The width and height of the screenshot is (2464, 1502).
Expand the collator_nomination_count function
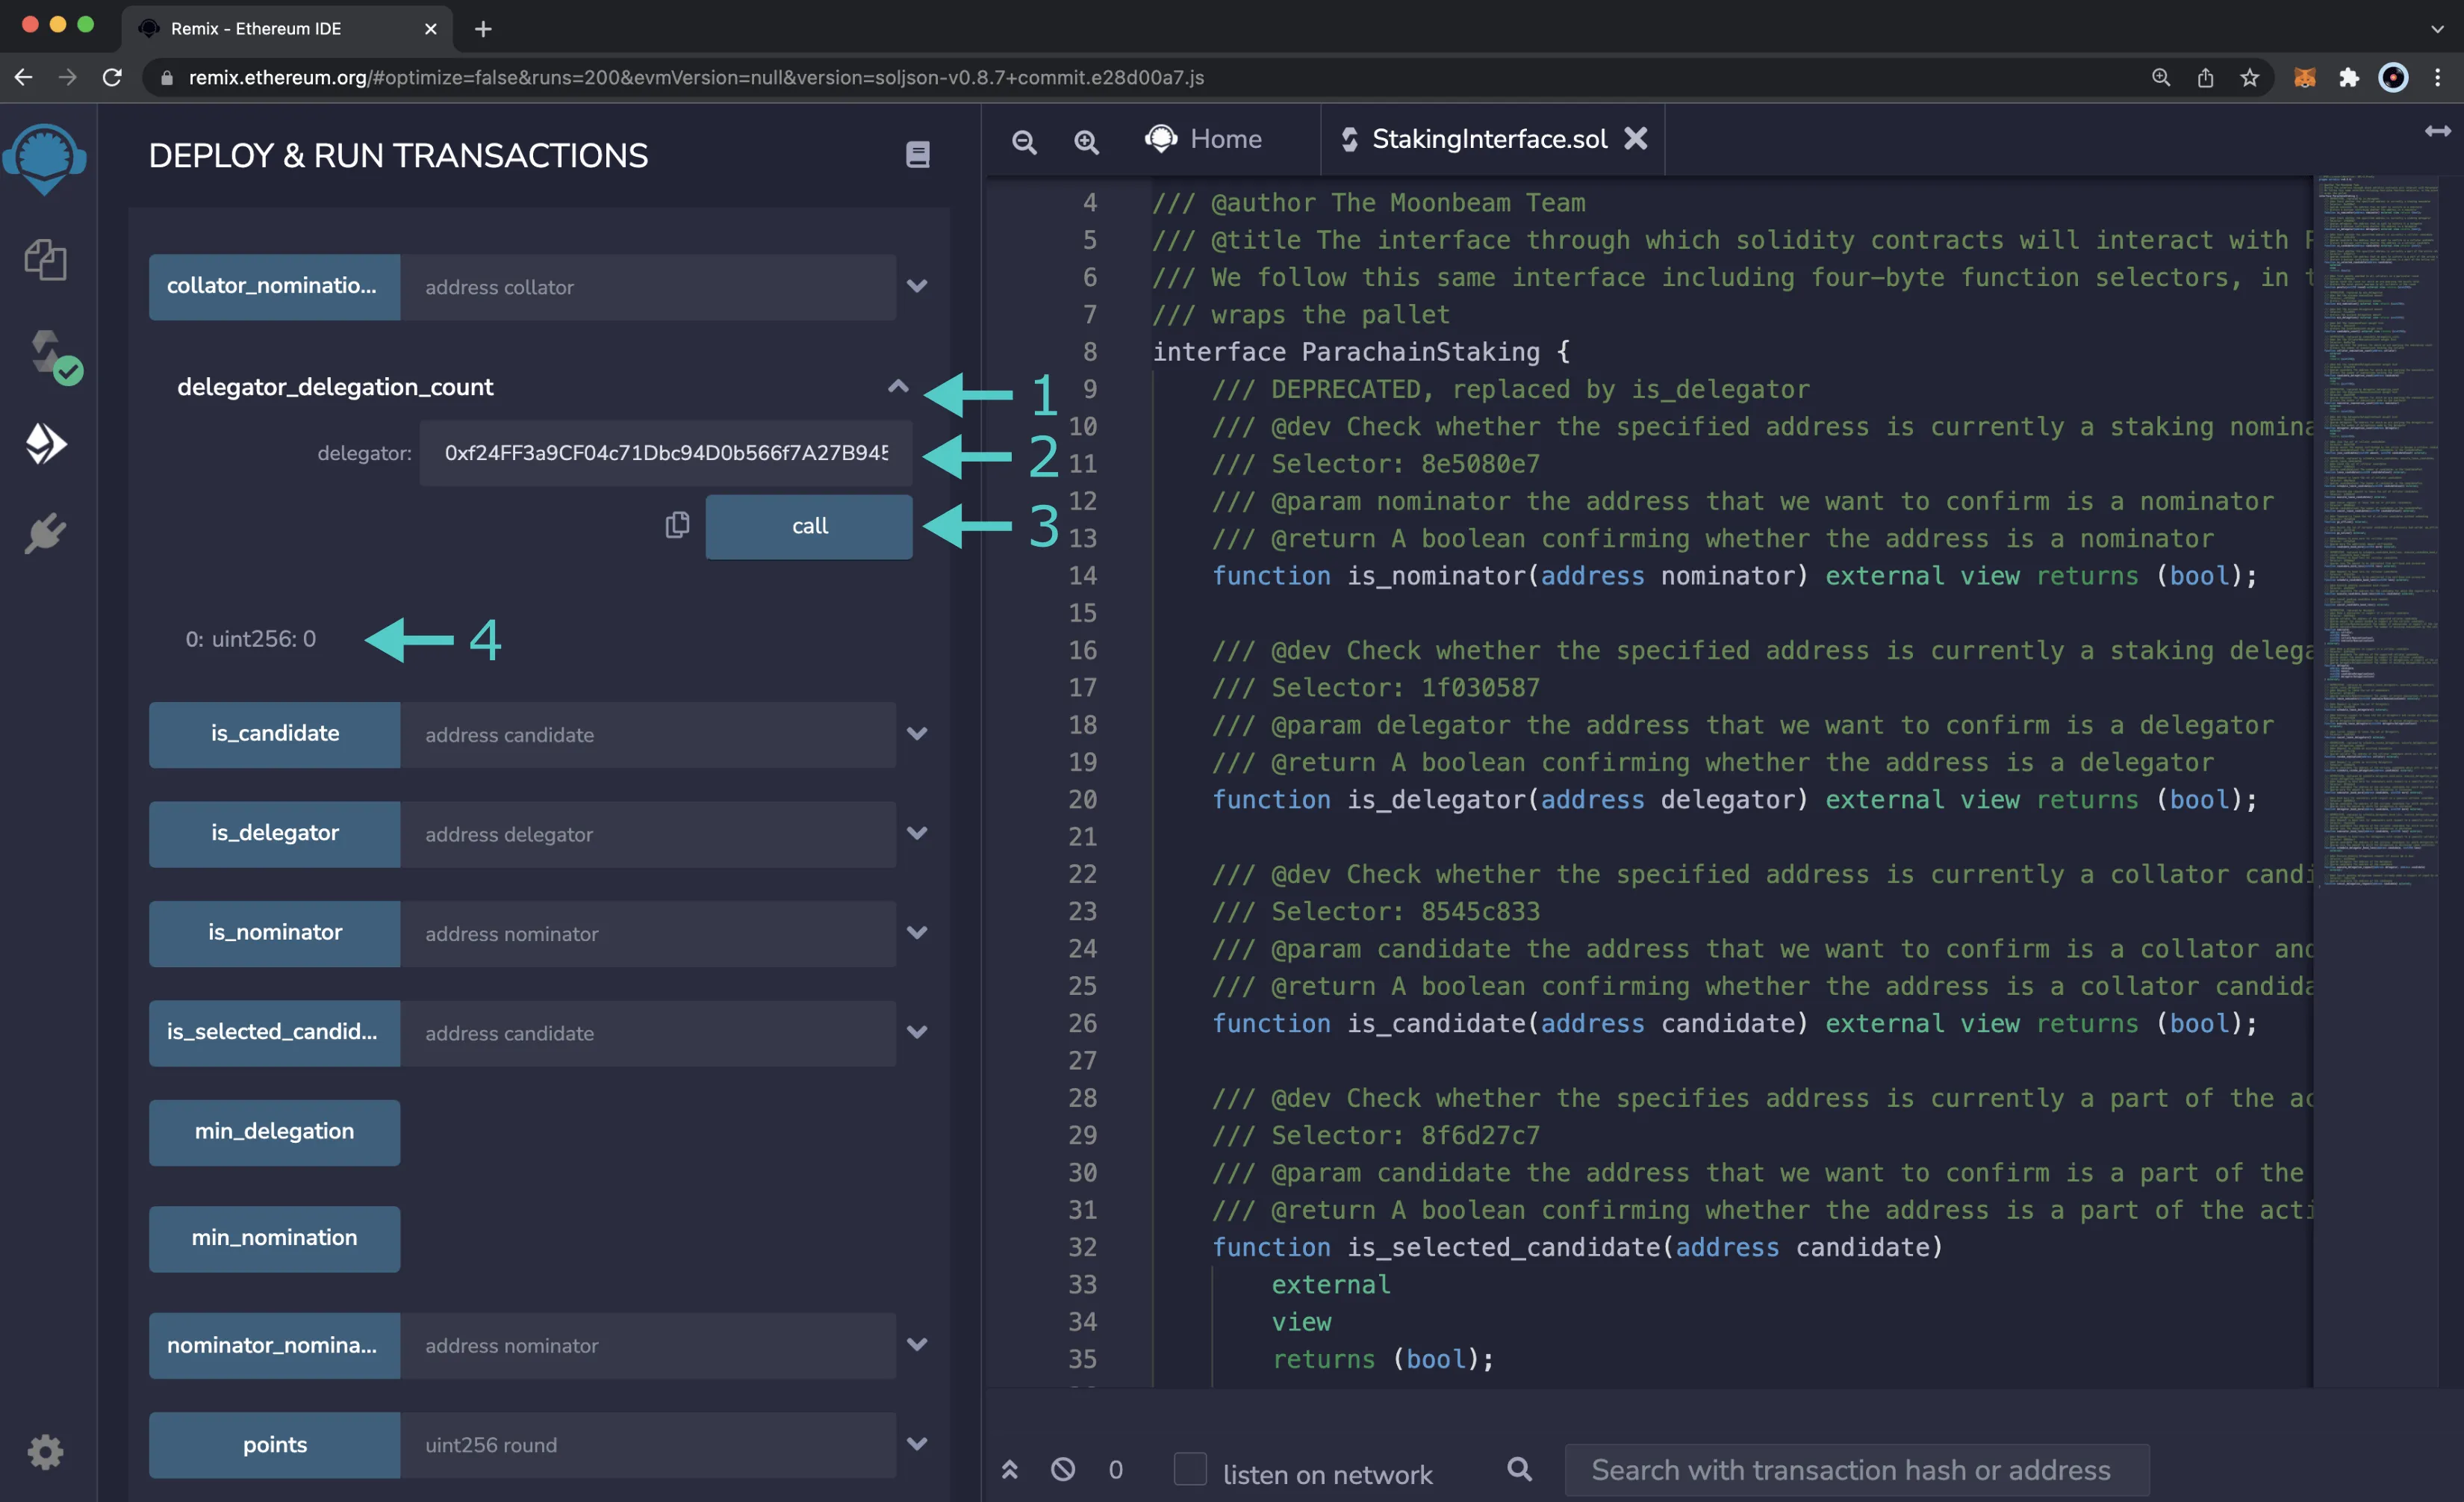pyautogui.click(x=916, y=286)
